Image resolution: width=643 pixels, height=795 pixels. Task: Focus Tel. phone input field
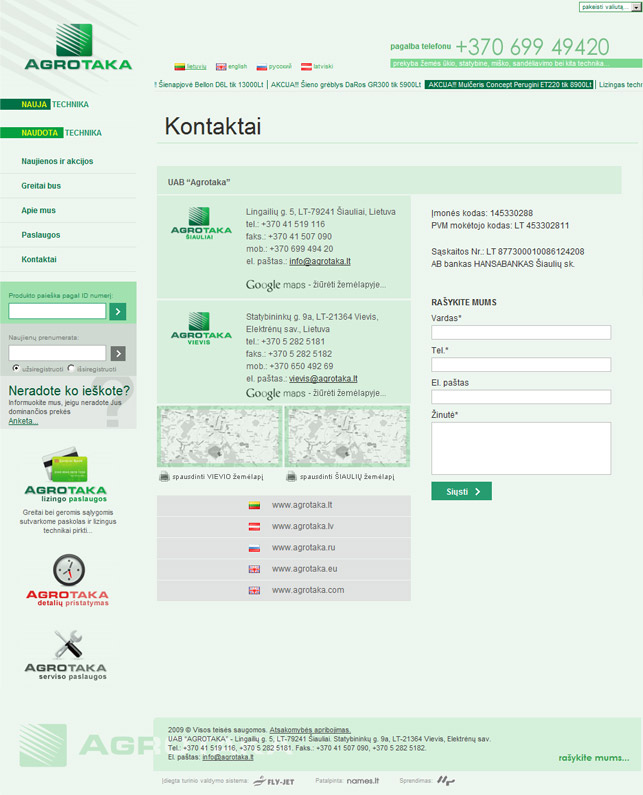pyautogui.click(x=521, y=365)
